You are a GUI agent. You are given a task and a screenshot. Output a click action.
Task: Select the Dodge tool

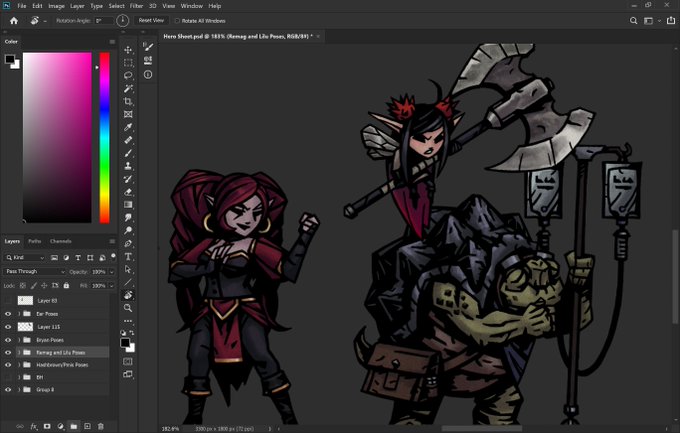tap(128, 230)
